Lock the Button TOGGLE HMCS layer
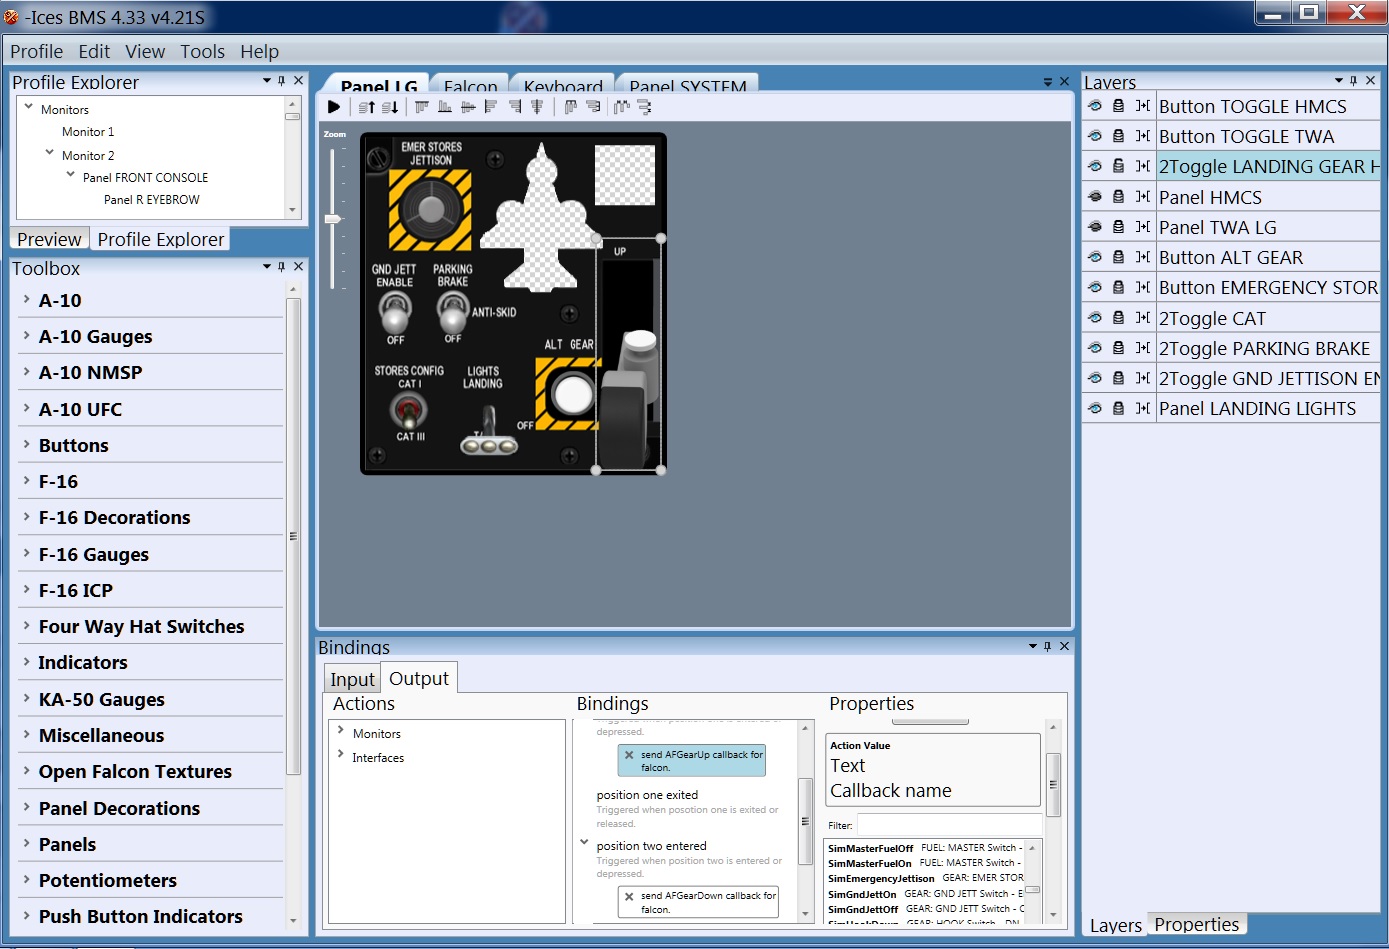This screenshot has width=1389, height=949. (1119, 106)
